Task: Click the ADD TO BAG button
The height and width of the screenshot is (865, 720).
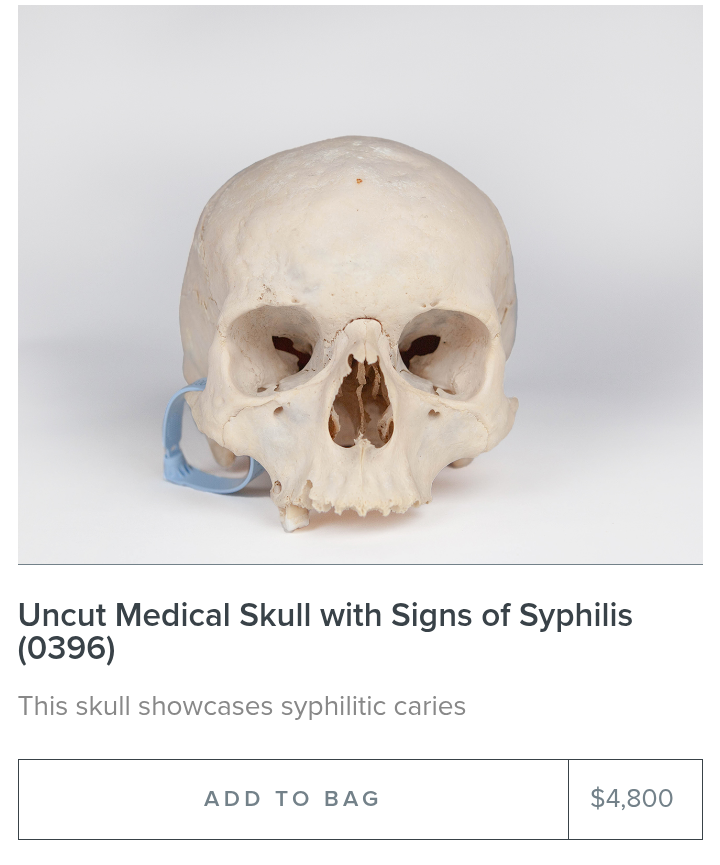Action: click(x=293, y=799)
